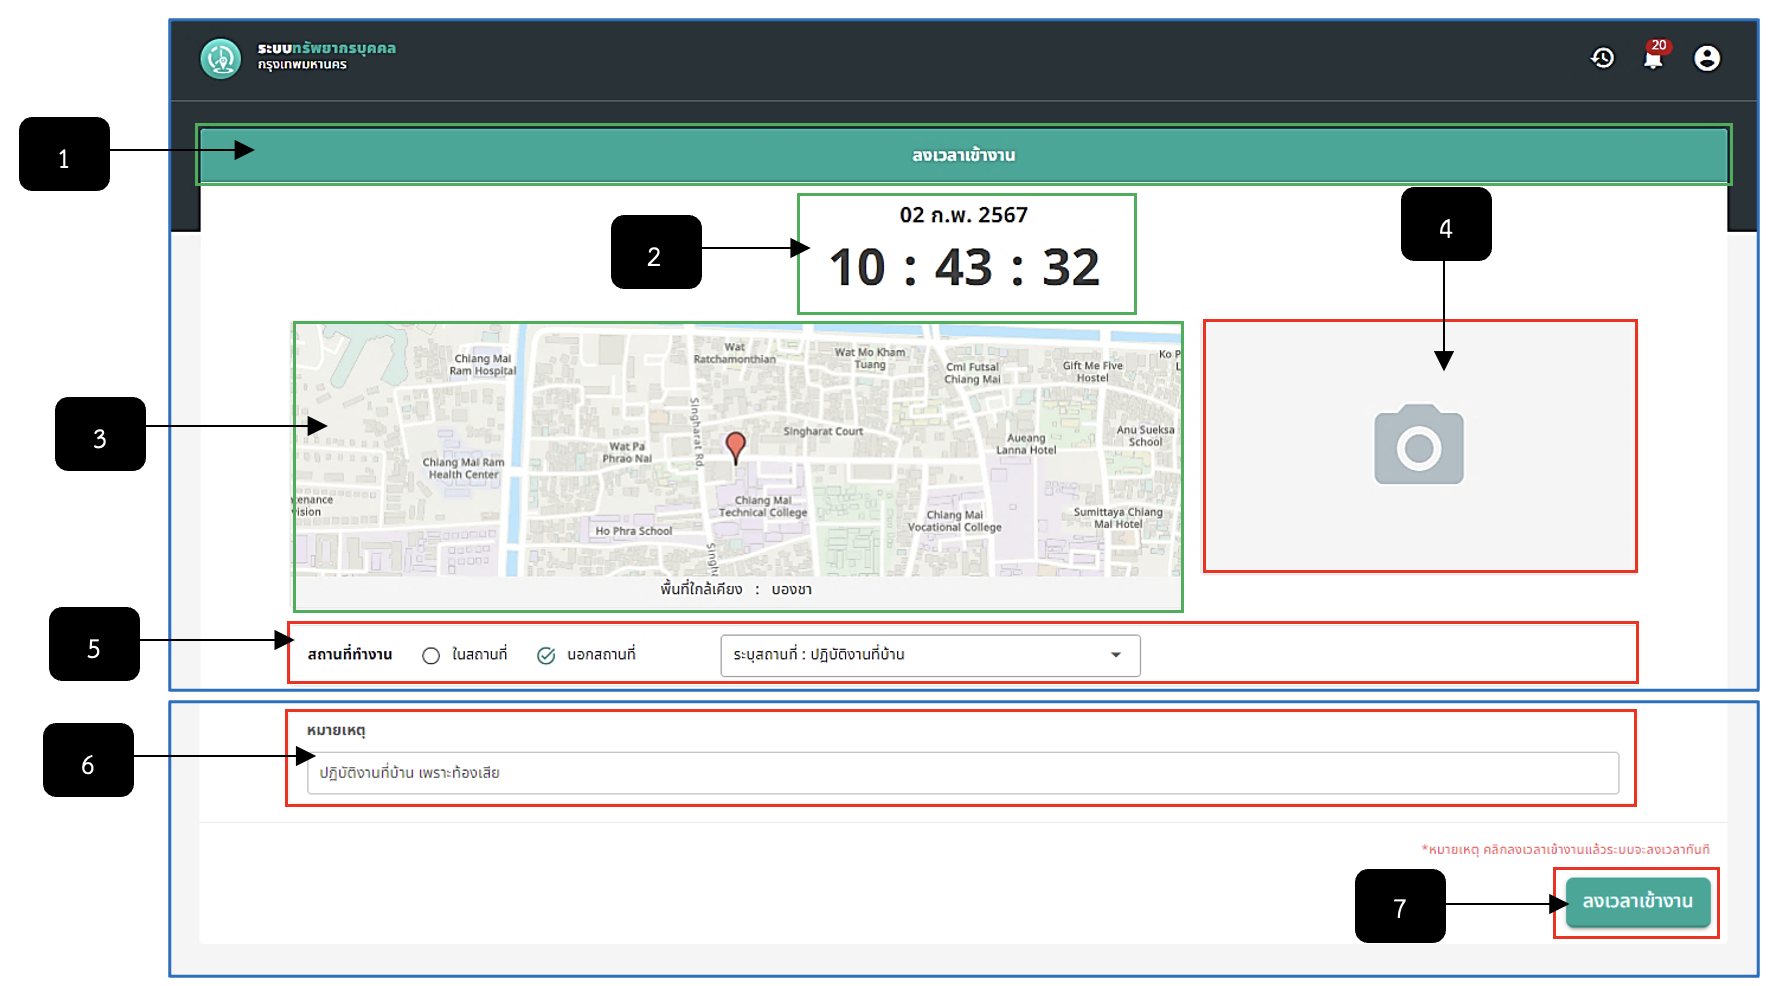The width and height of the screenshot is (1780, 986).
Task: Click Chiang Mai Technical College map label
Action: [763, 507]
